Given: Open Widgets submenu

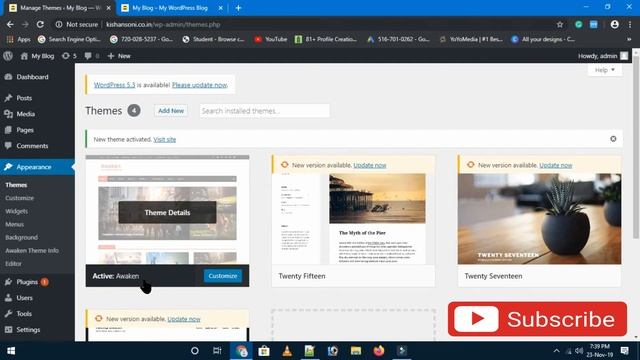Looking at the screenshot, I should [x=17, y=211].
